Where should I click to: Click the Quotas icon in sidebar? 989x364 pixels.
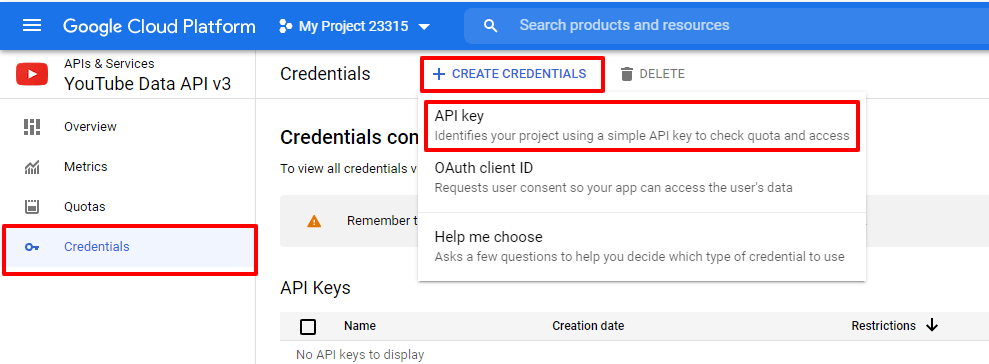click(x=32, y=207)
